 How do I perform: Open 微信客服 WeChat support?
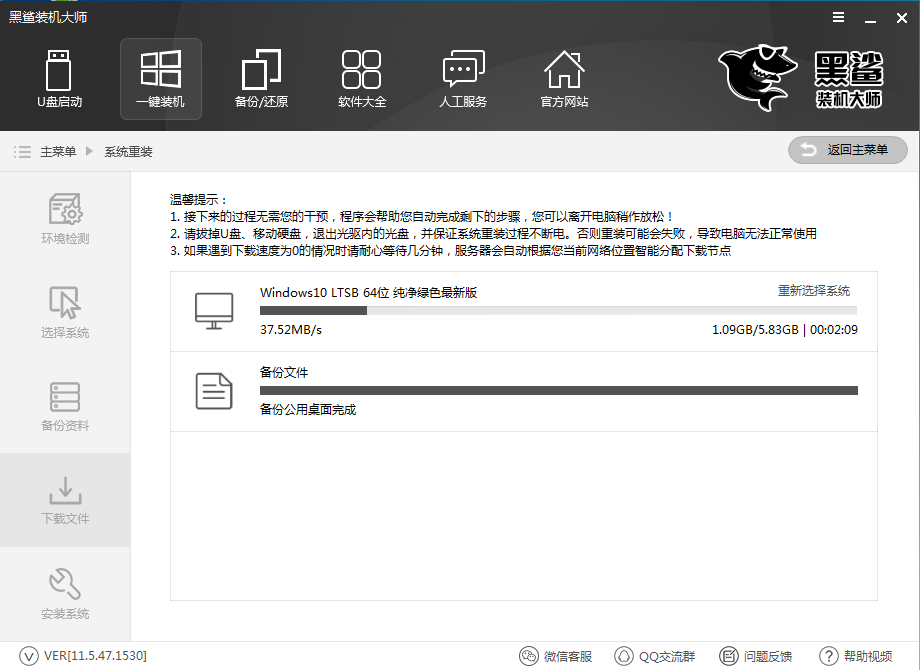(556, 656)
